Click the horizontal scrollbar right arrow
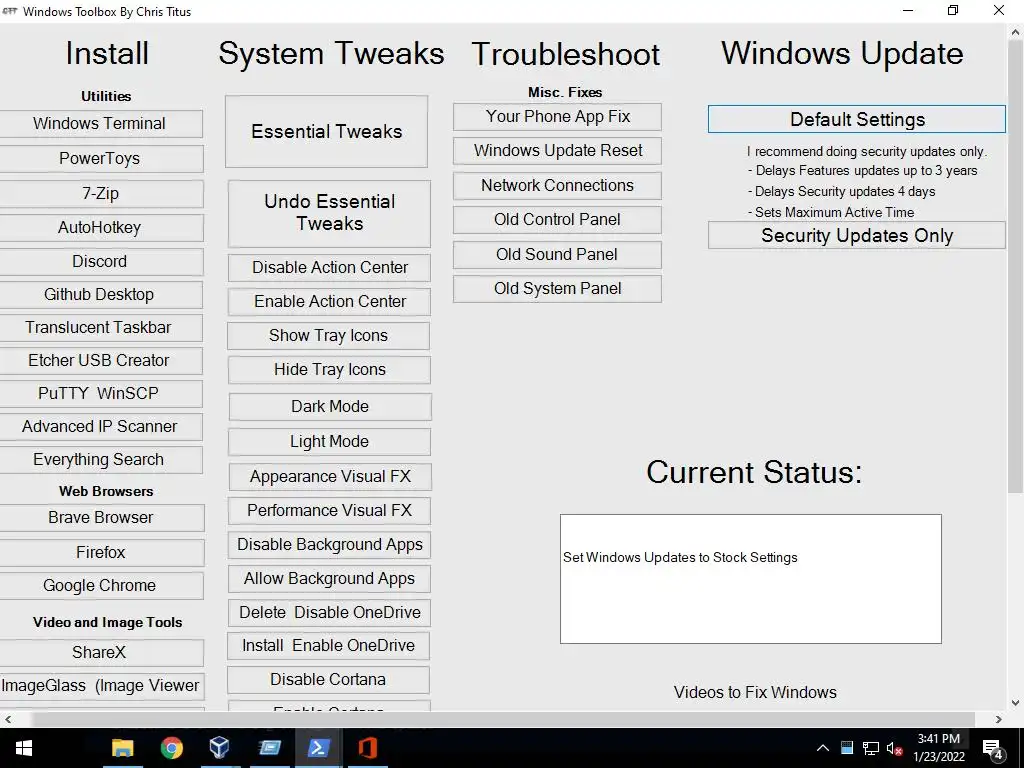1024x768 pixels. point(999,719)
